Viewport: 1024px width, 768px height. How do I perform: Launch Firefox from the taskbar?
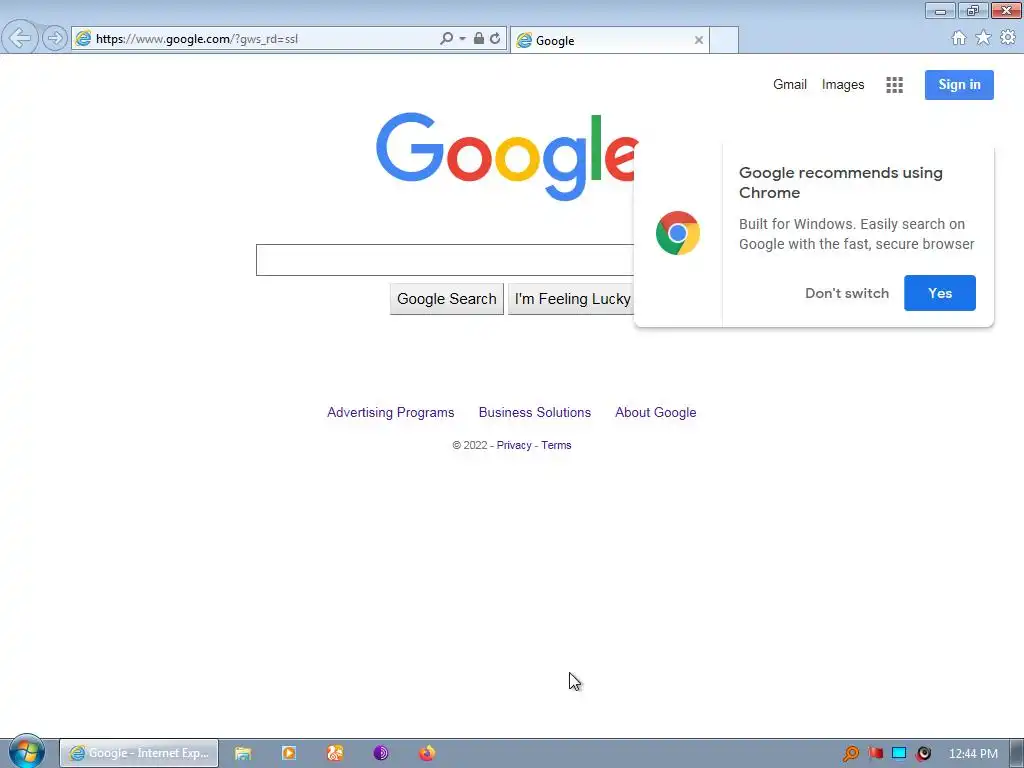(426, 754)
